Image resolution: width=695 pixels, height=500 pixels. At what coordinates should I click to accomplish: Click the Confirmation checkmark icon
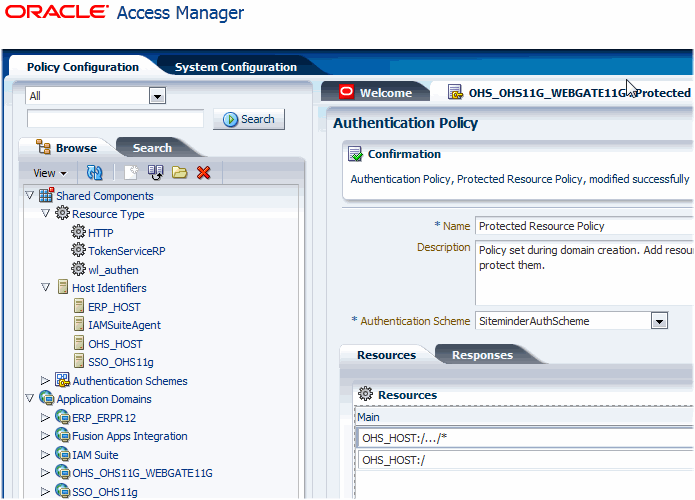point(355,154)
